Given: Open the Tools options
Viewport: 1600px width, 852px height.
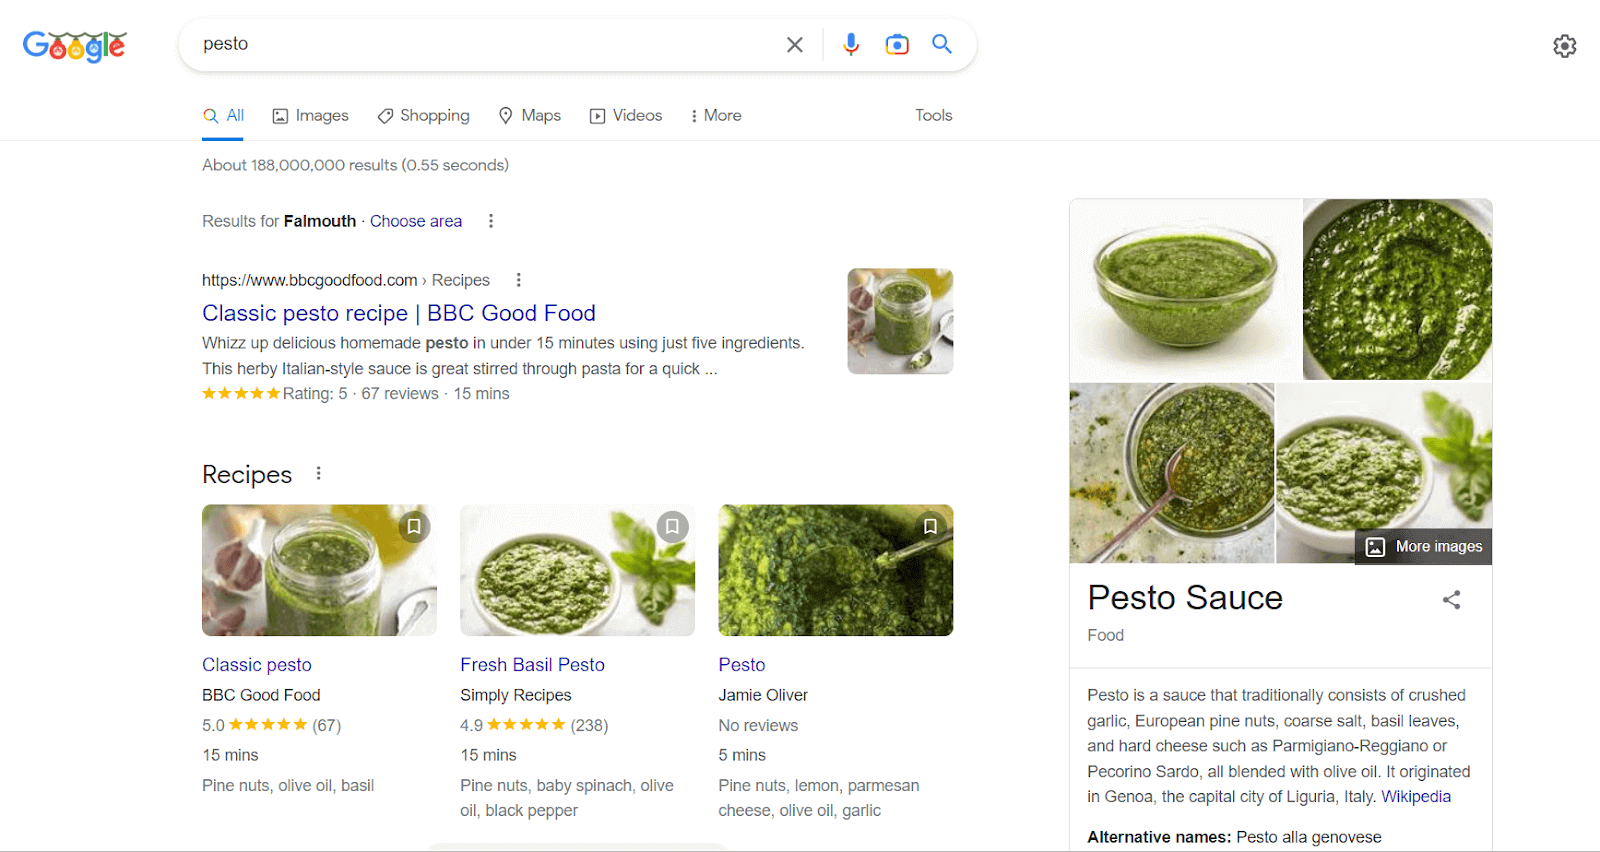Looking at the screenshot, I should (934, 116).
